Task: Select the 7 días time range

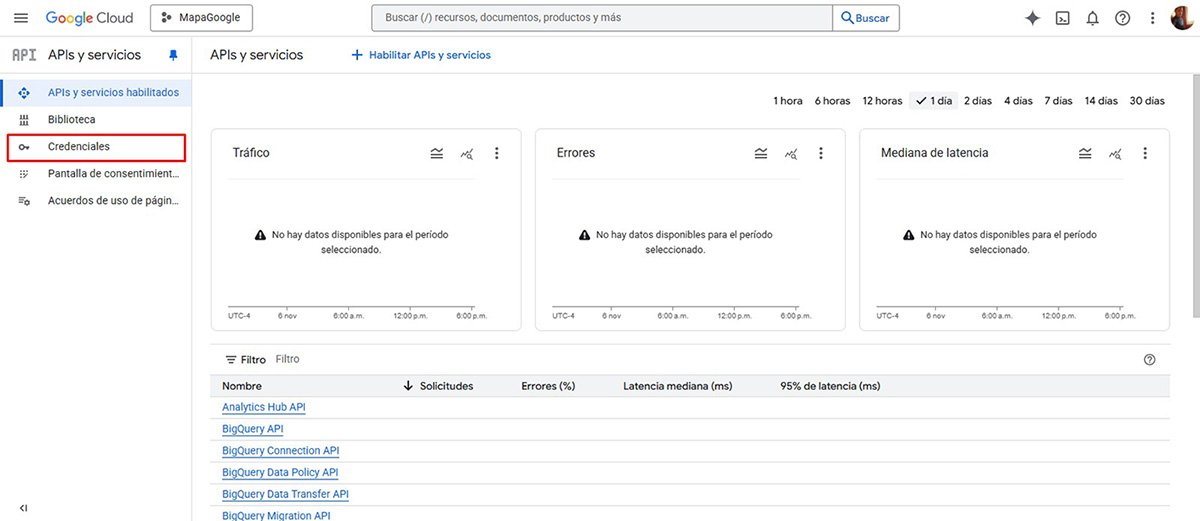Action: 1058,100
